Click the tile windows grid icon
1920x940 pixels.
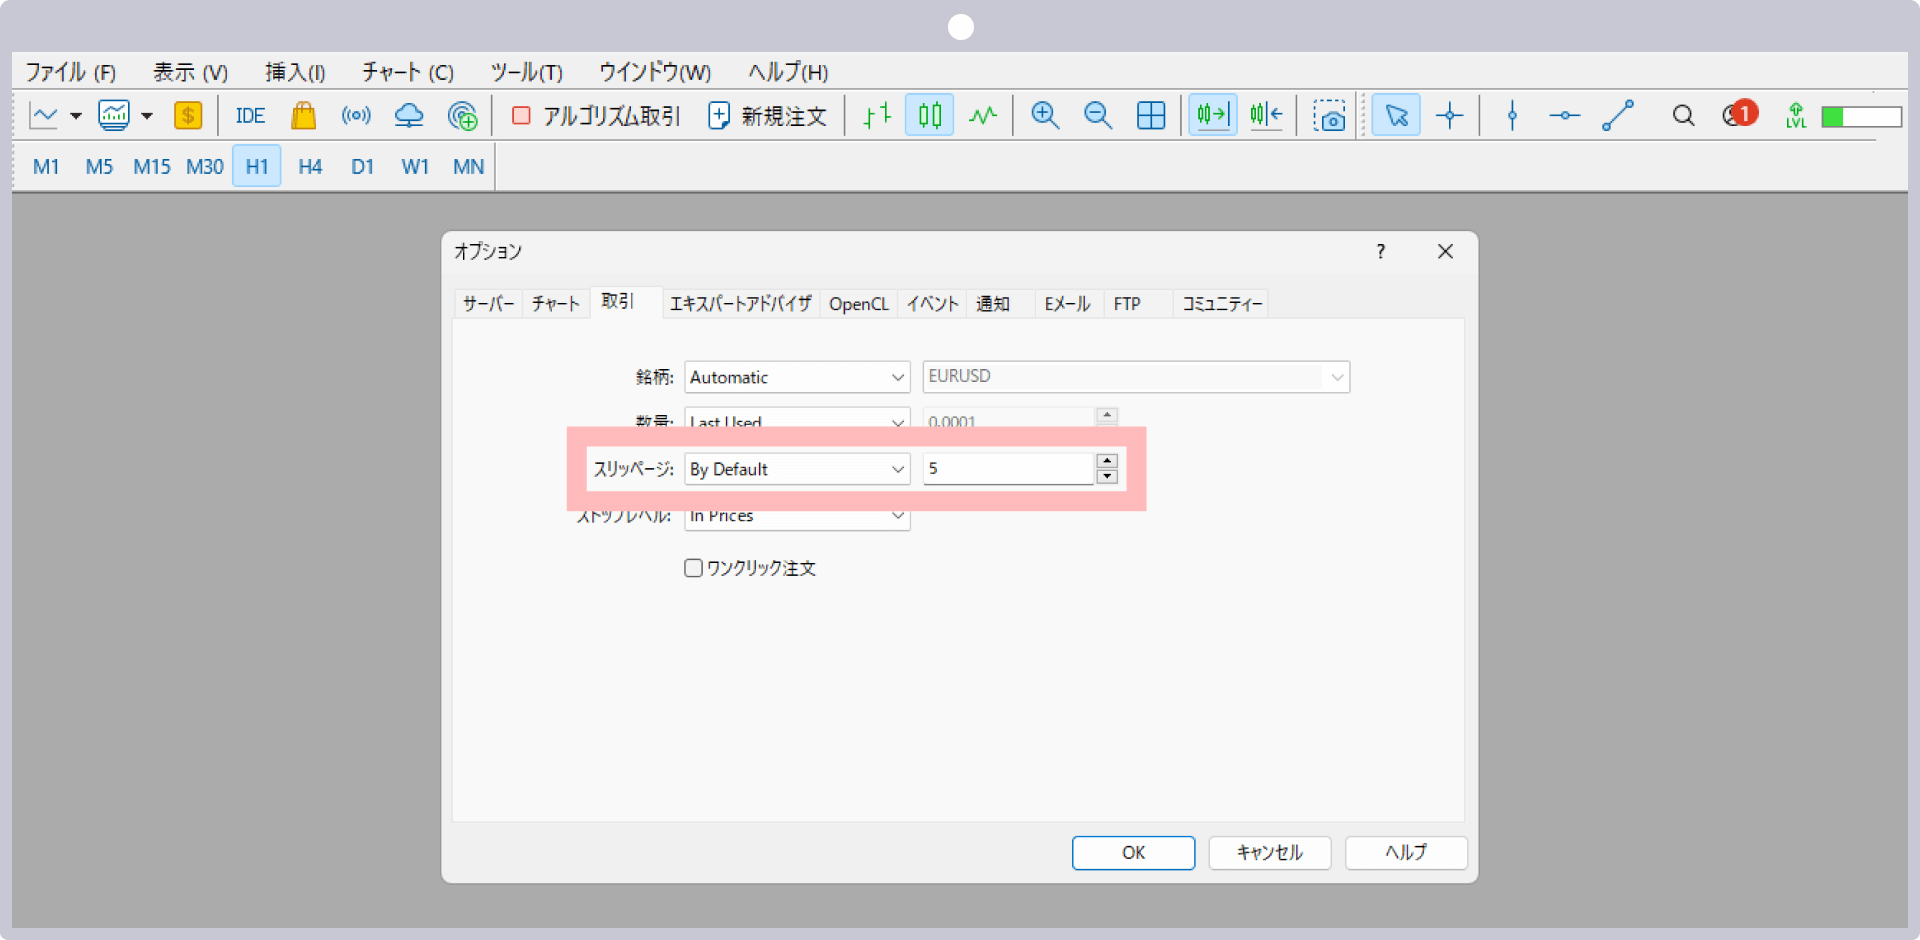1151,116
